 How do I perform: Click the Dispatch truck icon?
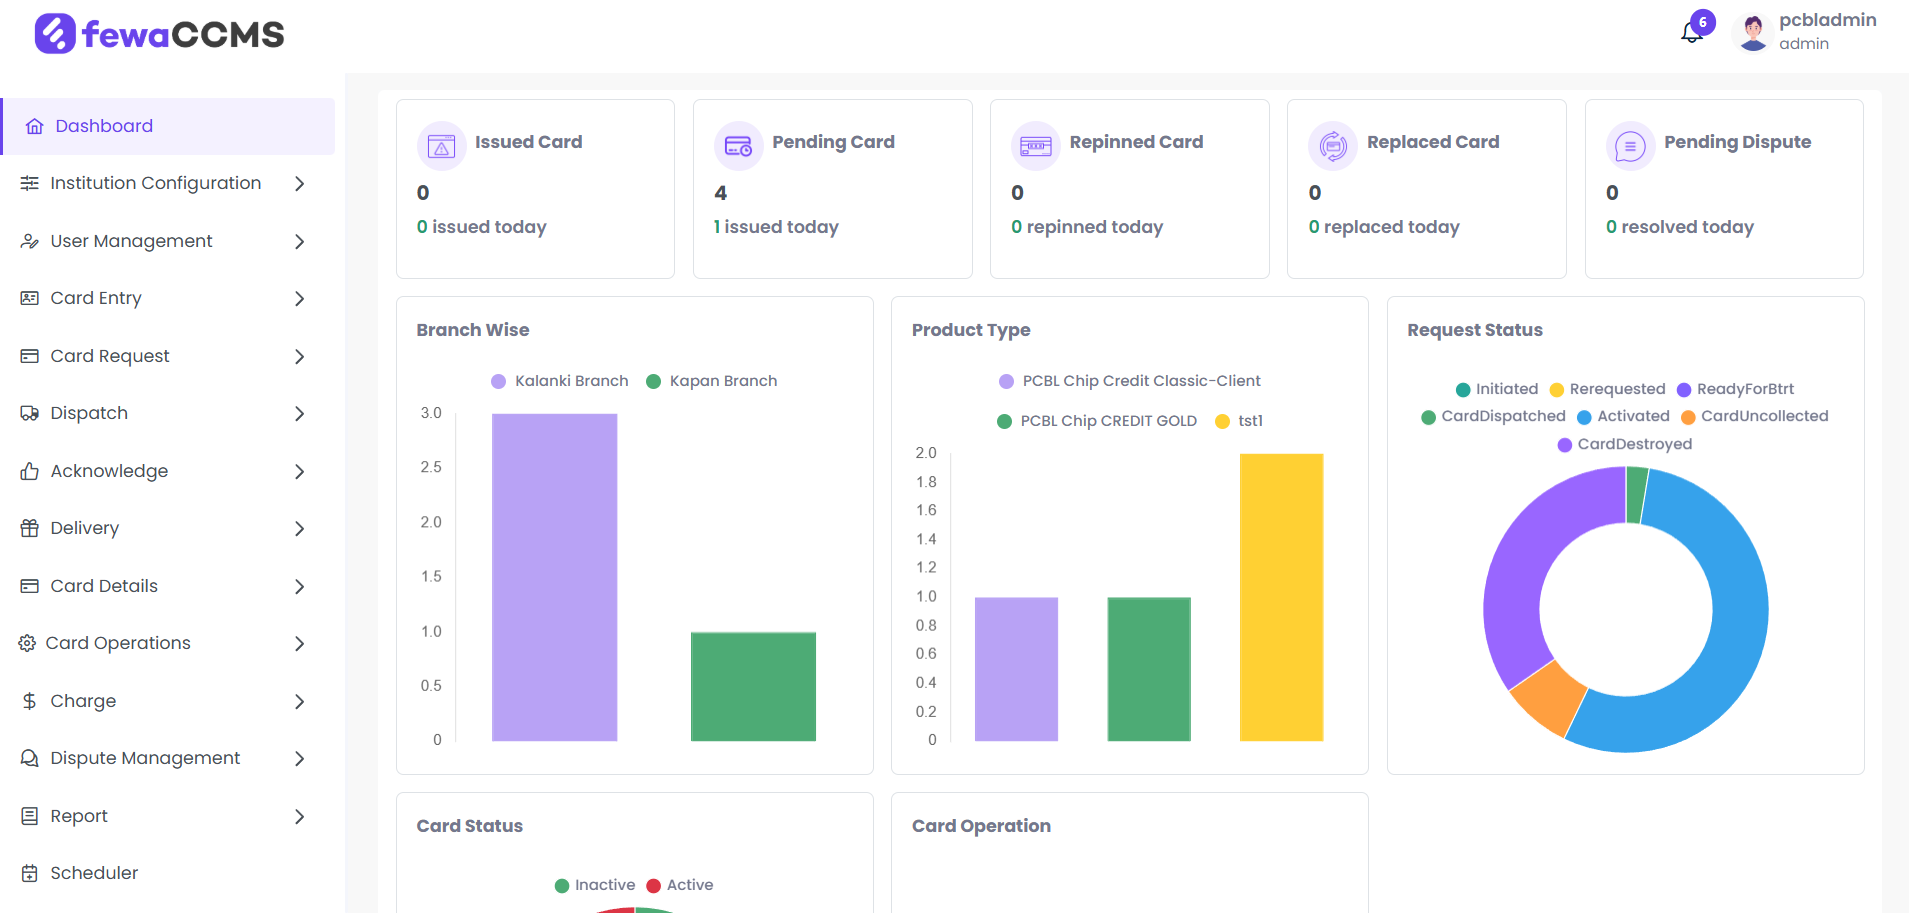click(30, 413)
